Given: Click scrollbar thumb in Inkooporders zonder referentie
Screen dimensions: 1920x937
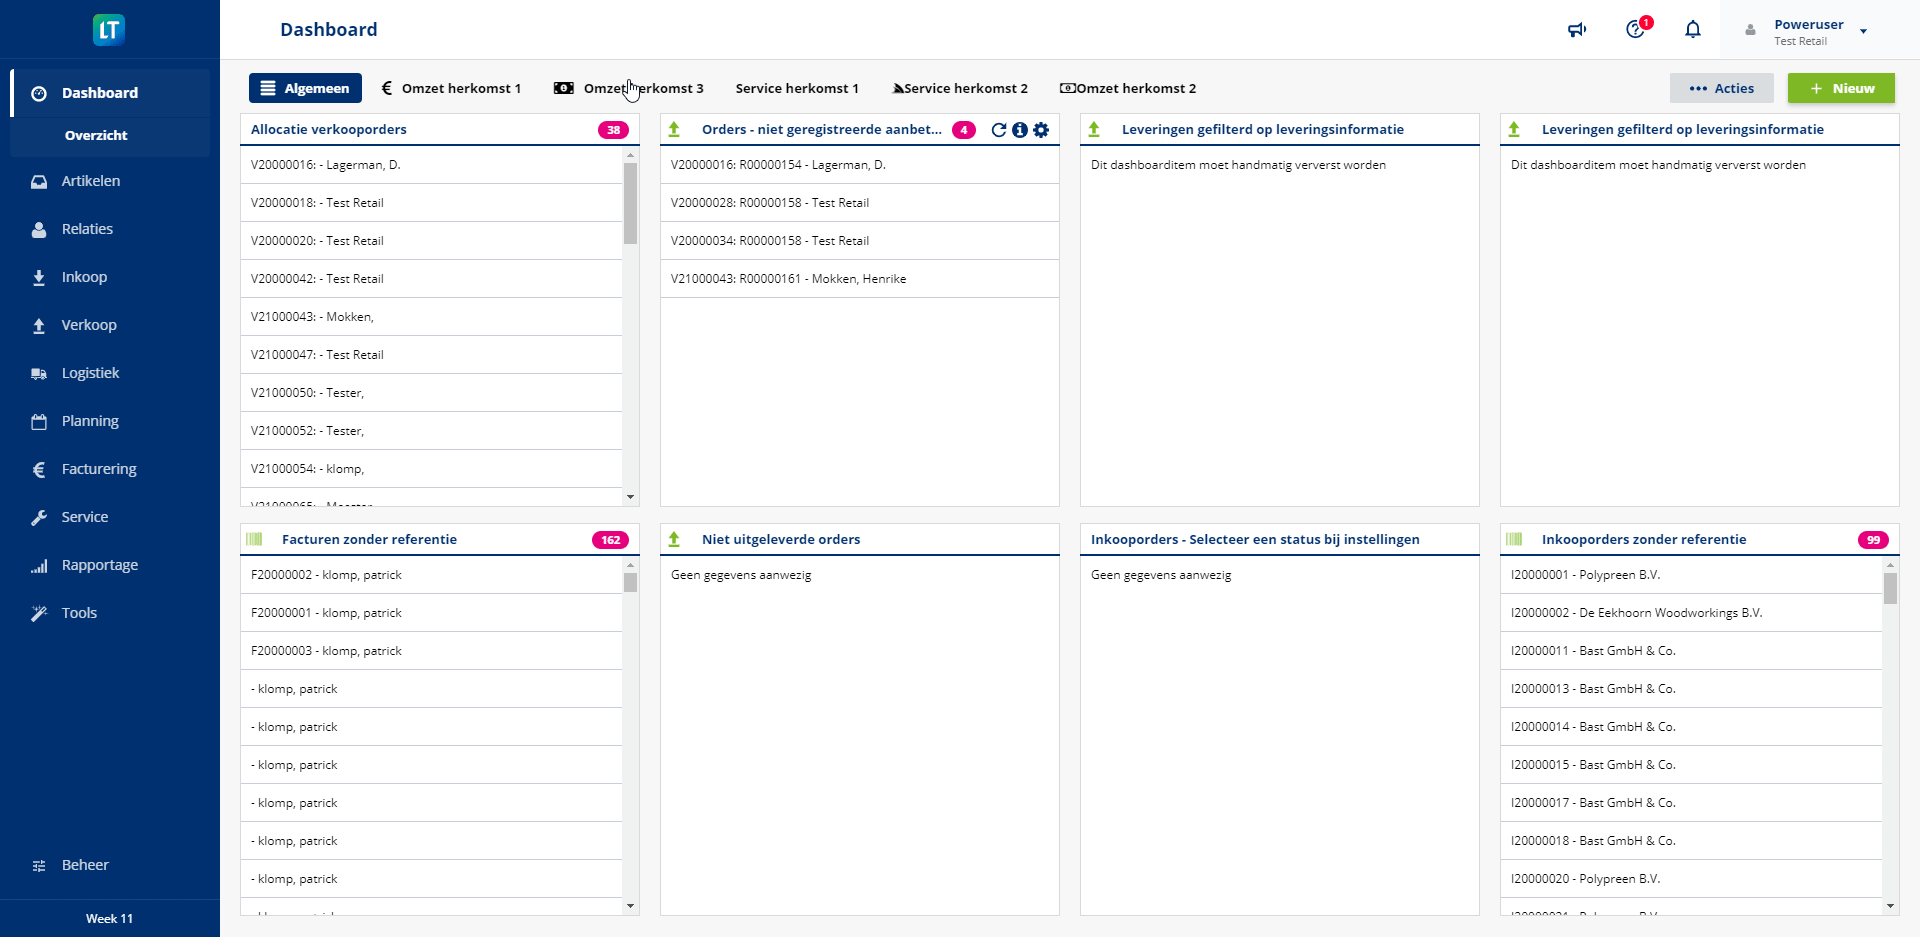Looking at the screenshot, I should [x=1890, y=588].
